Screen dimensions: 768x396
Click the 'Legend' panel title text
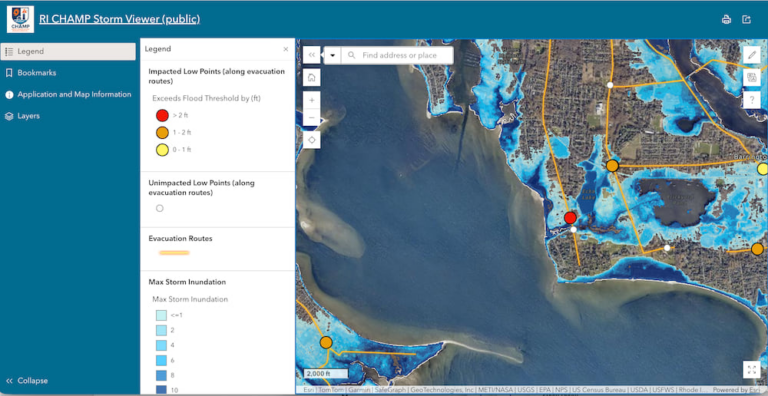[158, 49]
